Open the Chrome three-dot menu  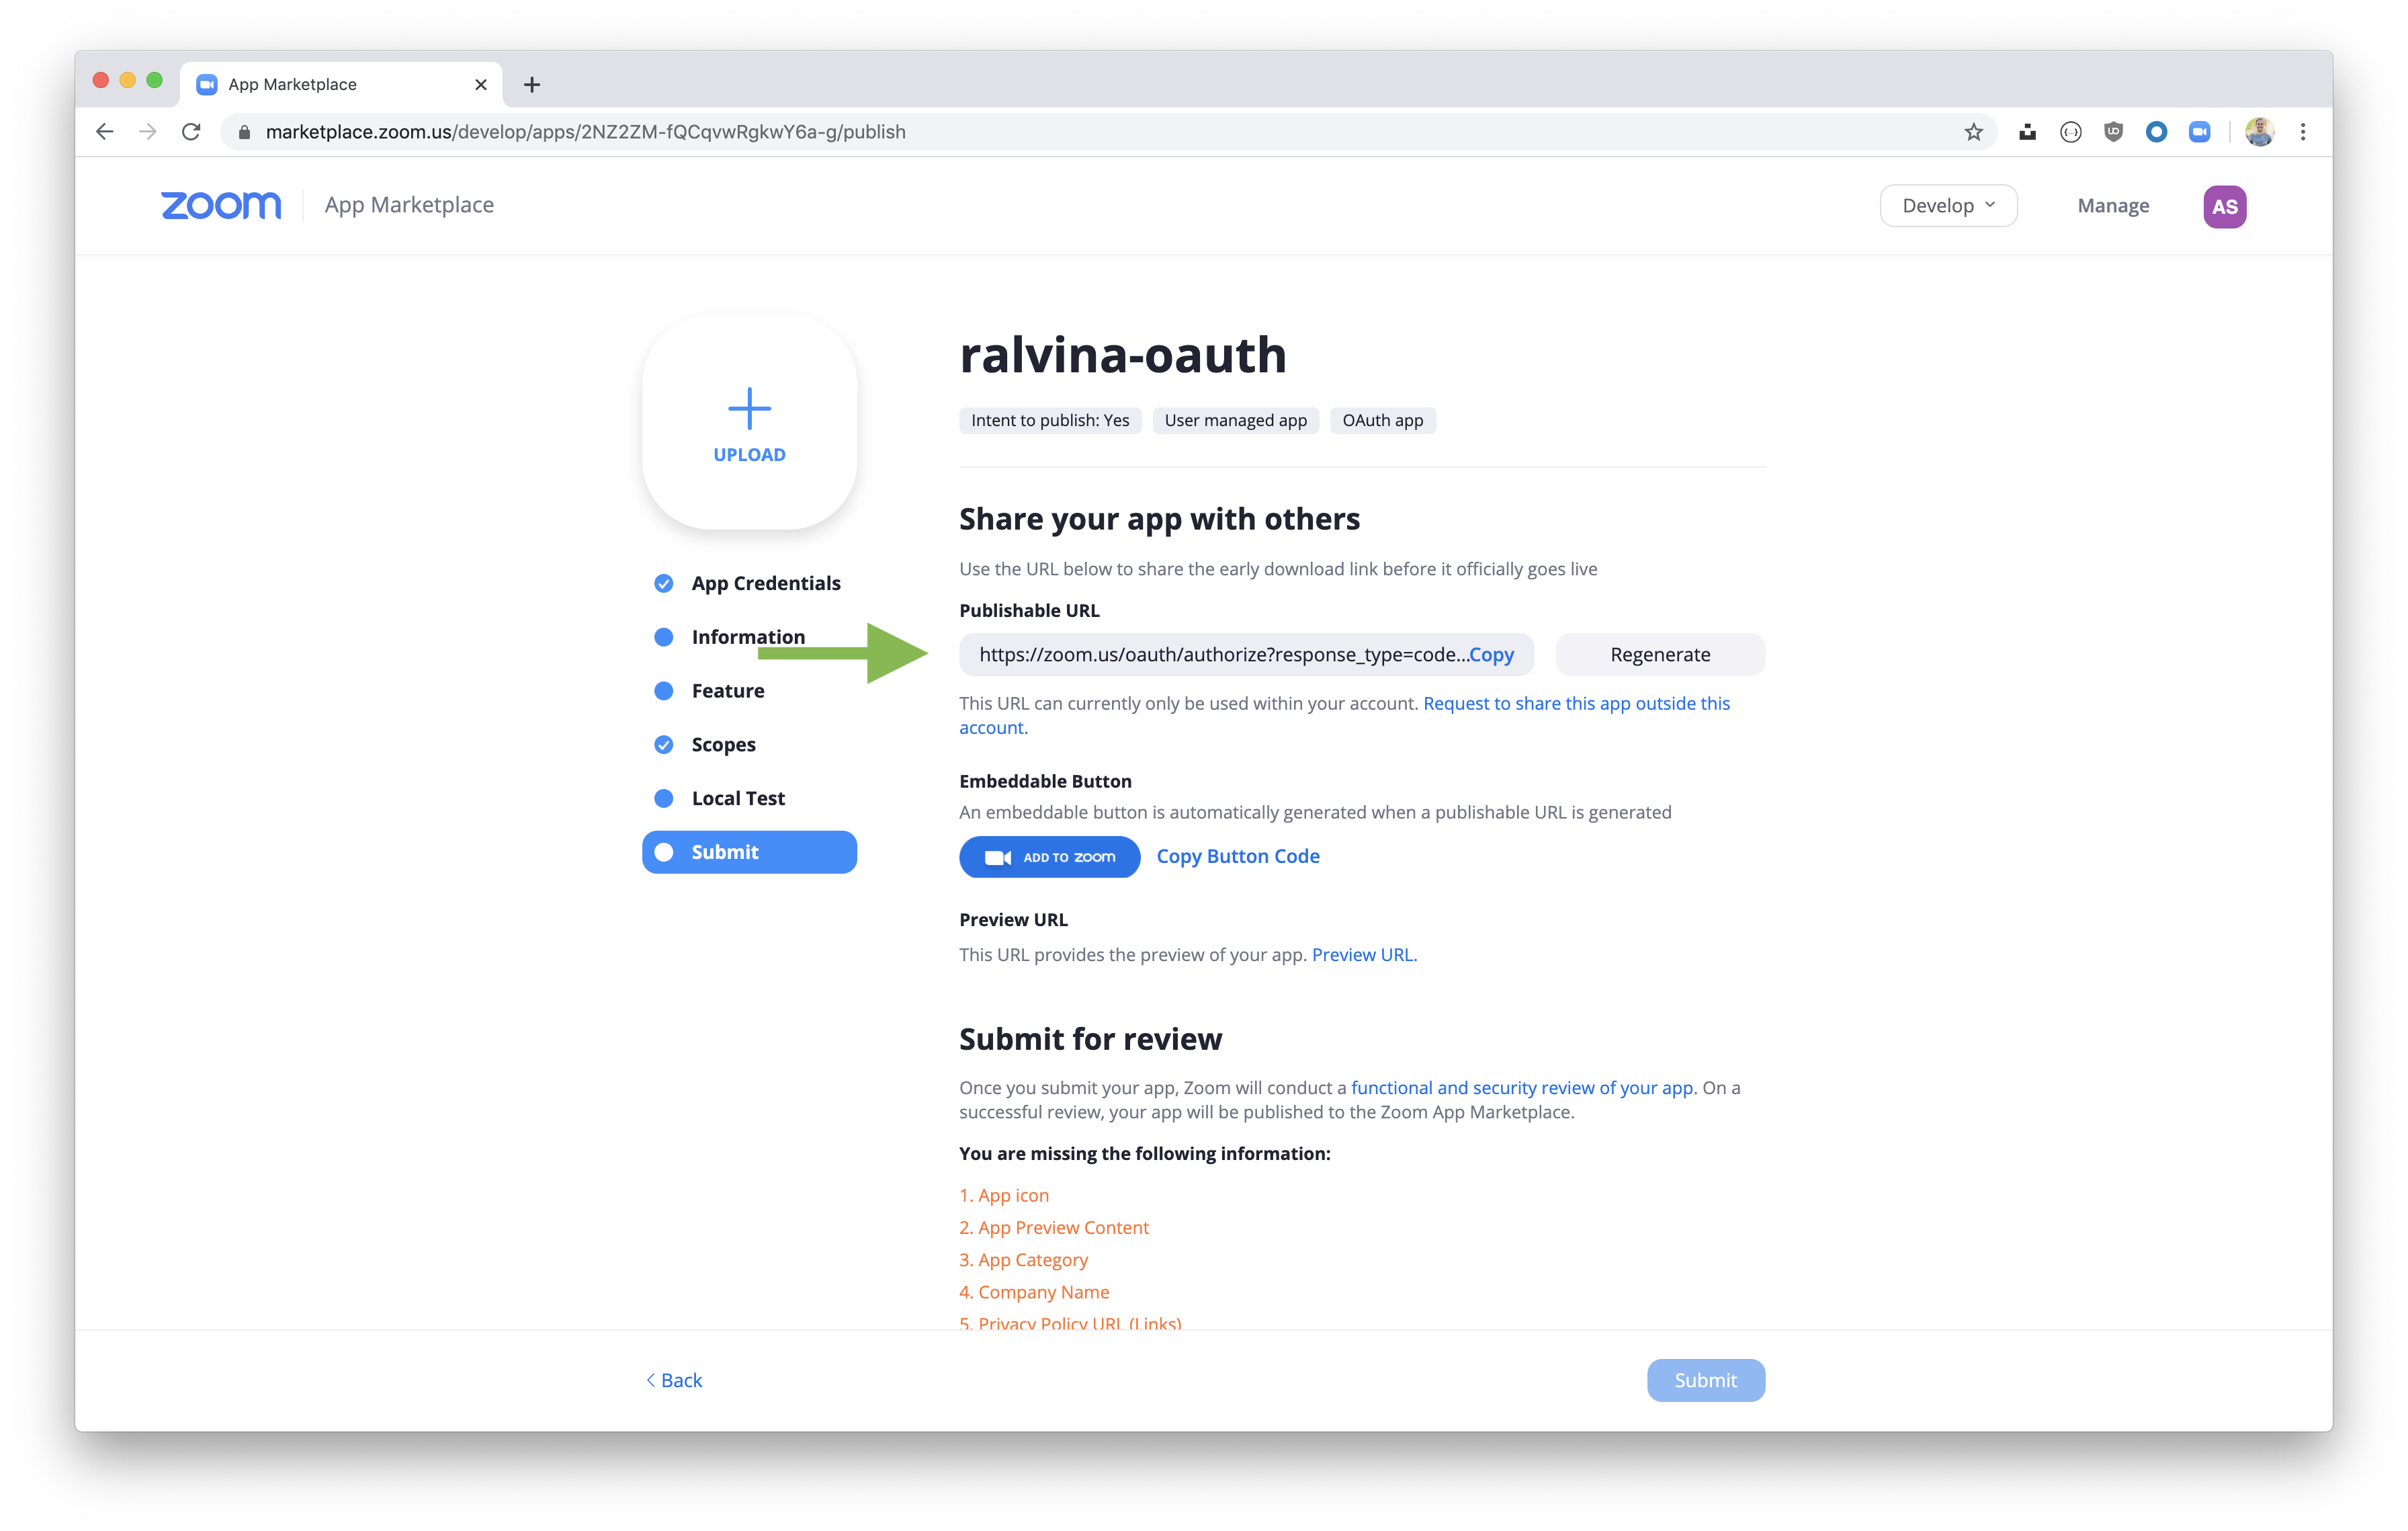click(x=2303, y=132)
